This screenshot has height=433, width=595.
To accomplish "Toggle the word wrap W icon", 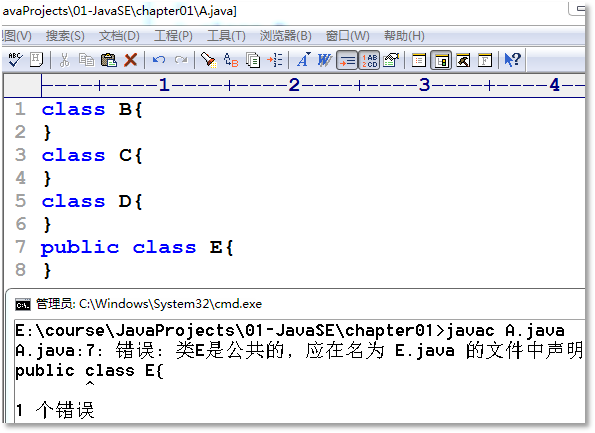I will tap(324, 60).
